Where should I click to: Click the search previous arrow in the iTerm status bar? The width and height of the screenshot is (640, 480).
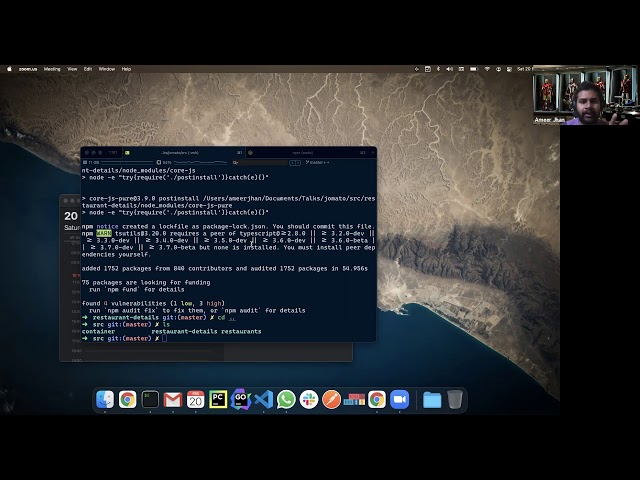(x=292, y=162)
